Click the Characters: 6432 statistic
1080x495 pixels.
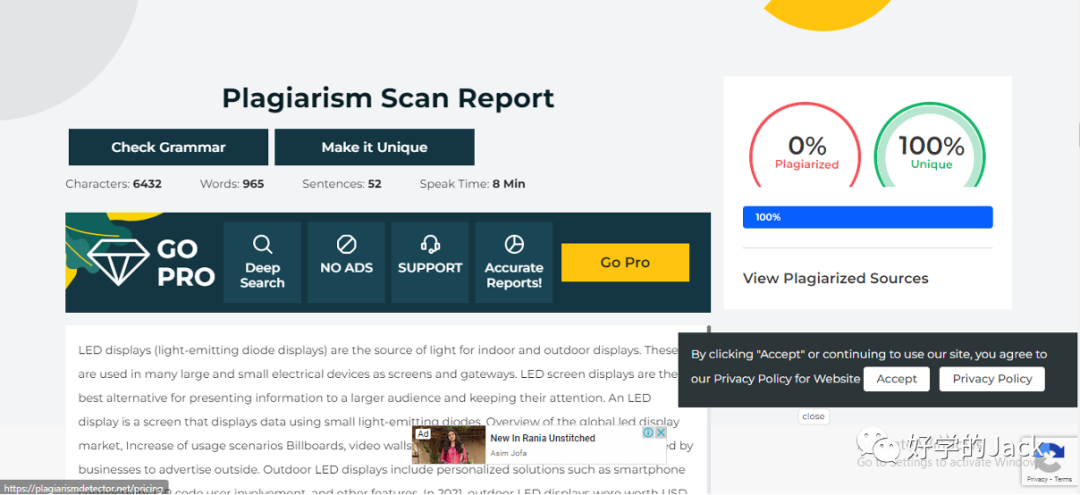pyautogui.click(x=114, y=184)
